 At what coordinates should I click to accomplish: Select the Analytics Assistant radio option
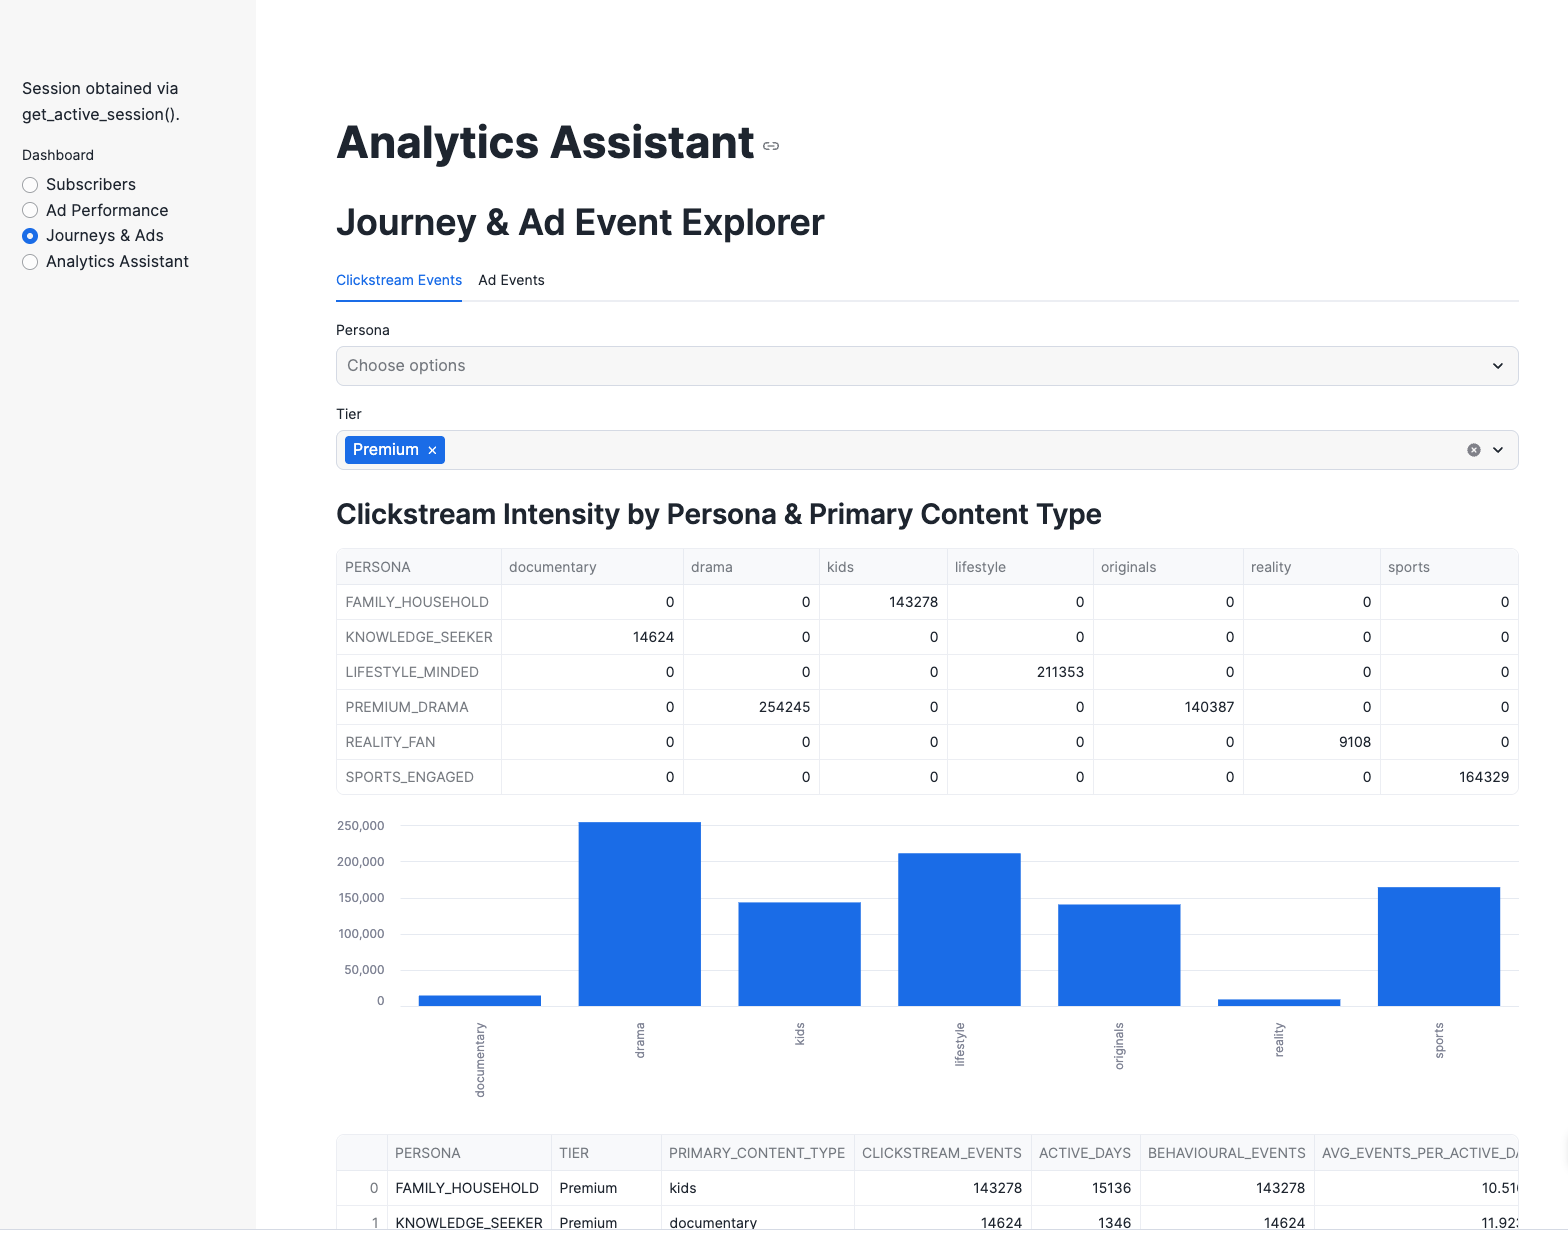[x=30, y=262]
